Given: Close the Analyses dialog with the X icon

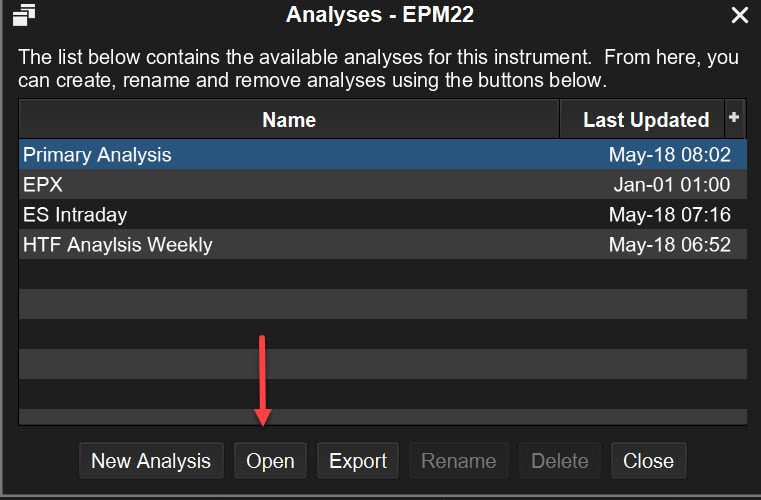Looking at the screenshot, I should coord(740,15).
